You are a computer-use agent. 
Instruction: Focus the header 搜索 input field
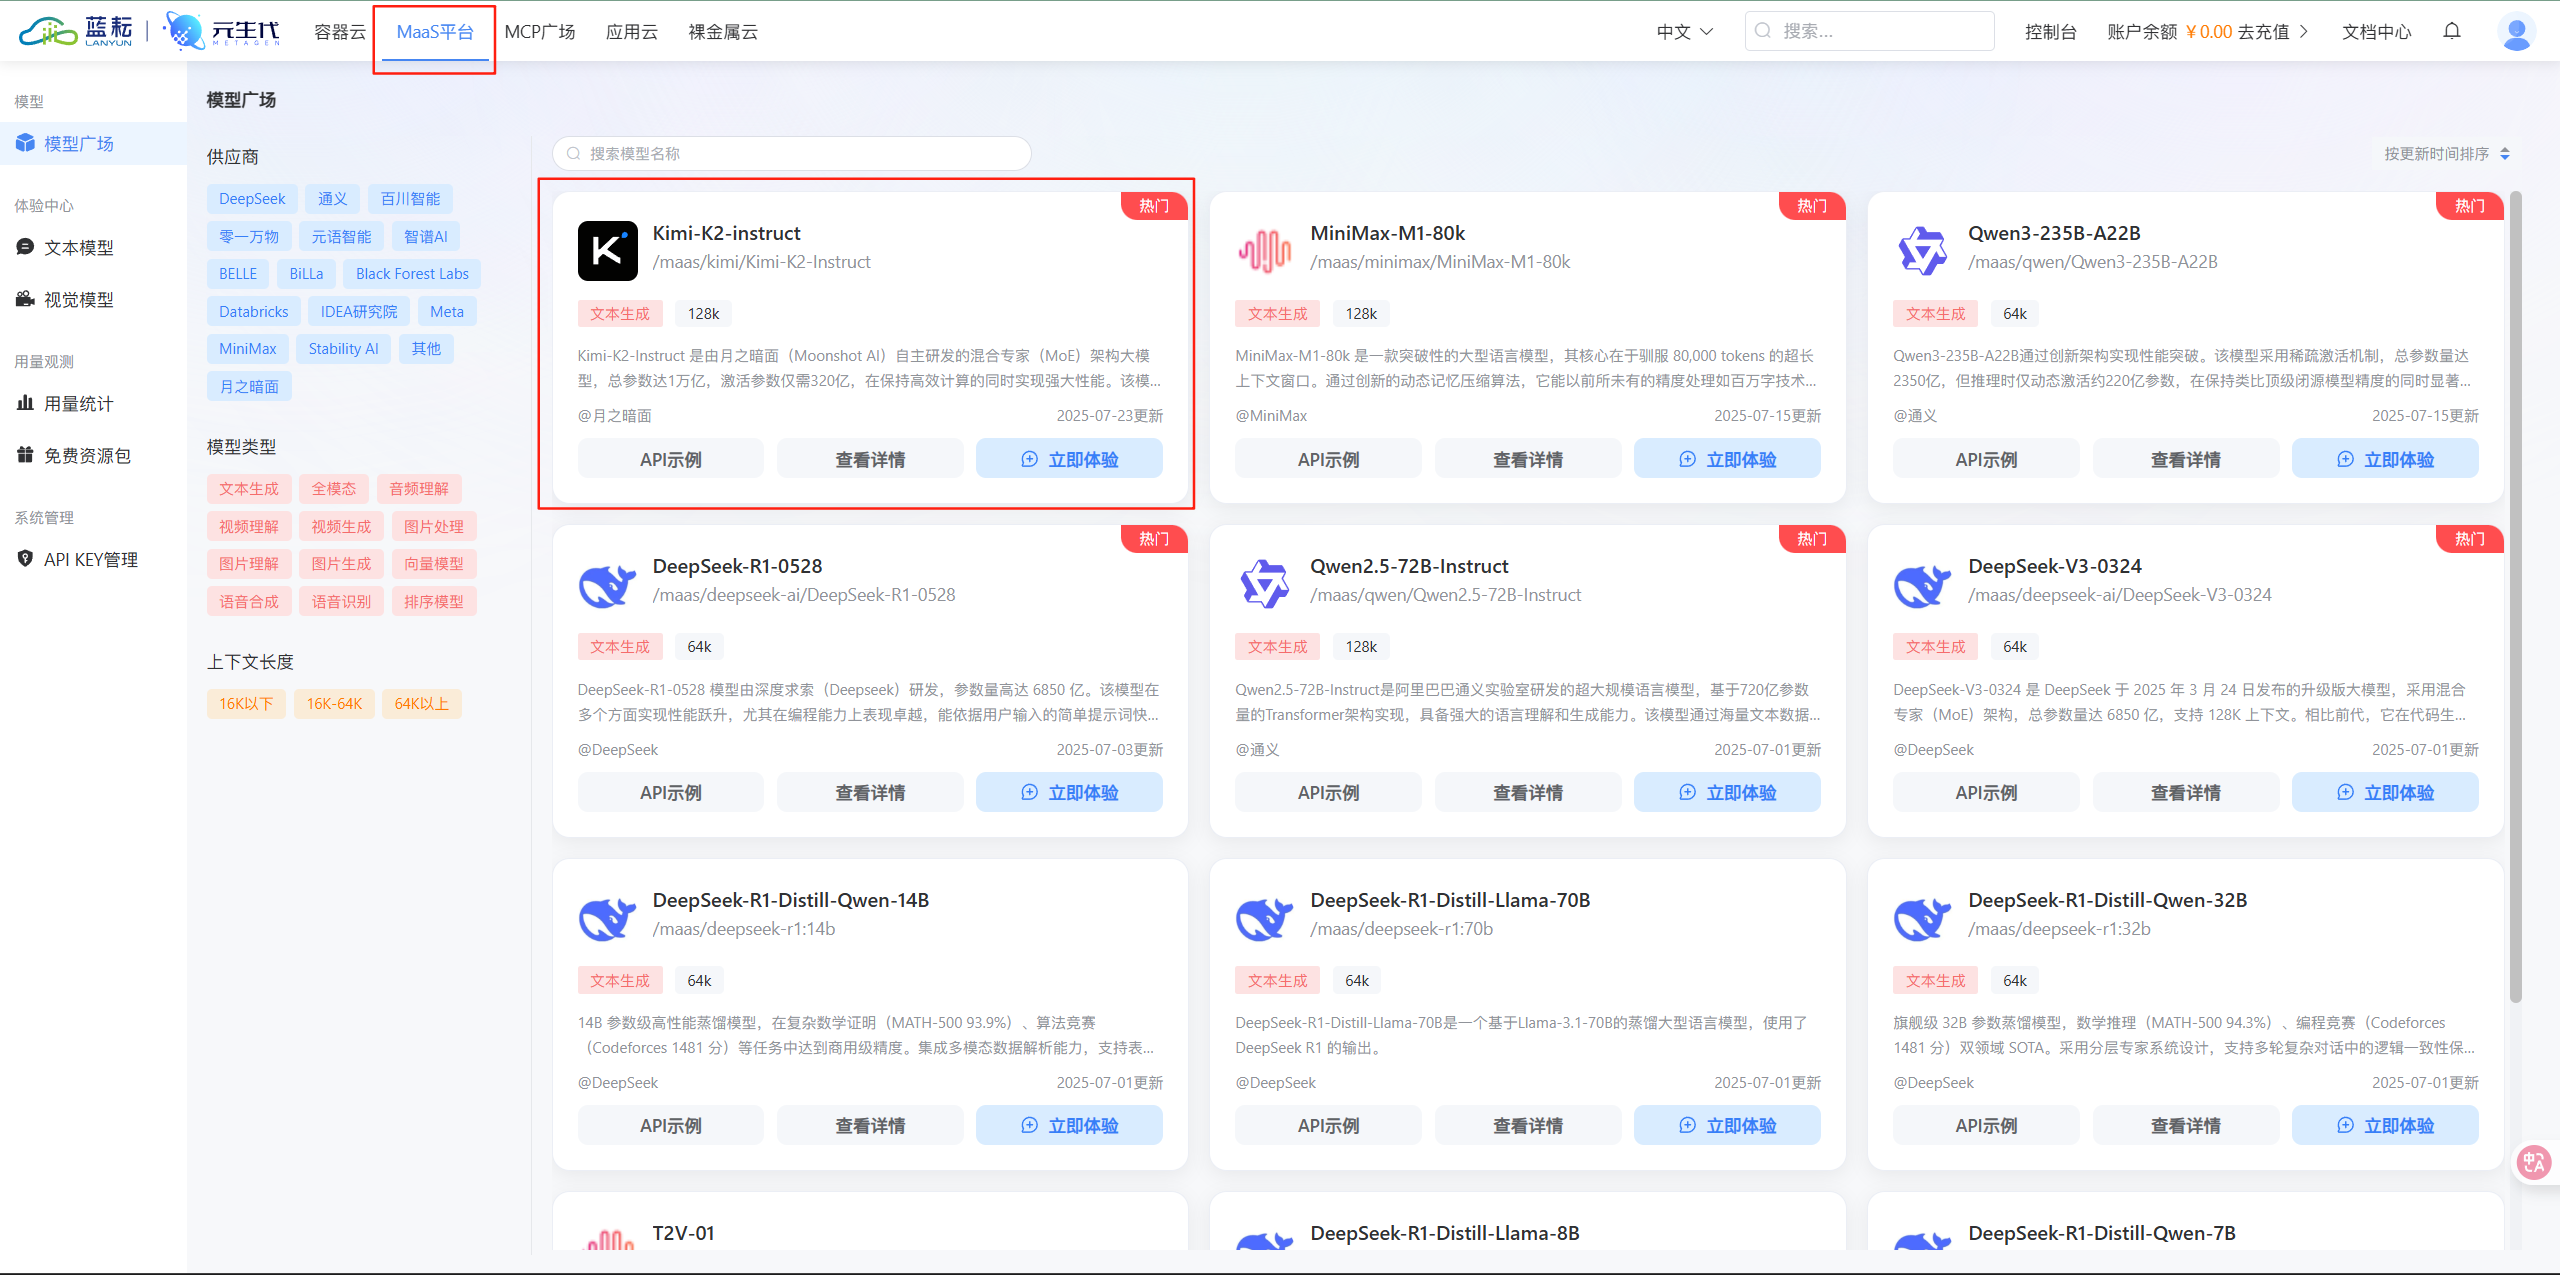click(x=1869, y=31)
